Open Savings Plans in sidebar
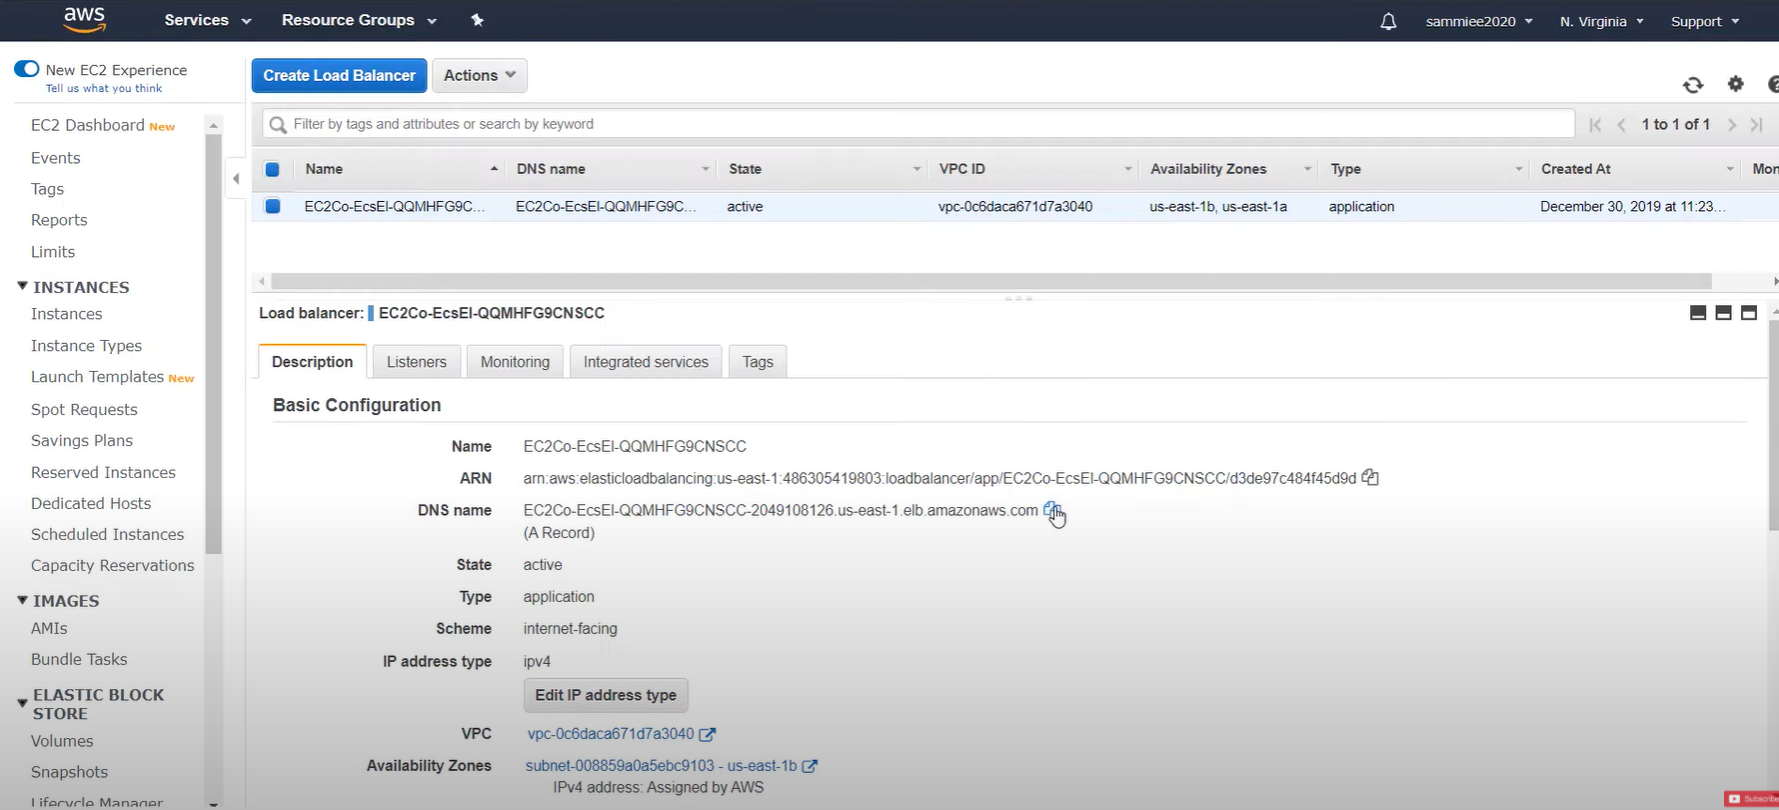The image size is (1779, 810). click(82, 441)
